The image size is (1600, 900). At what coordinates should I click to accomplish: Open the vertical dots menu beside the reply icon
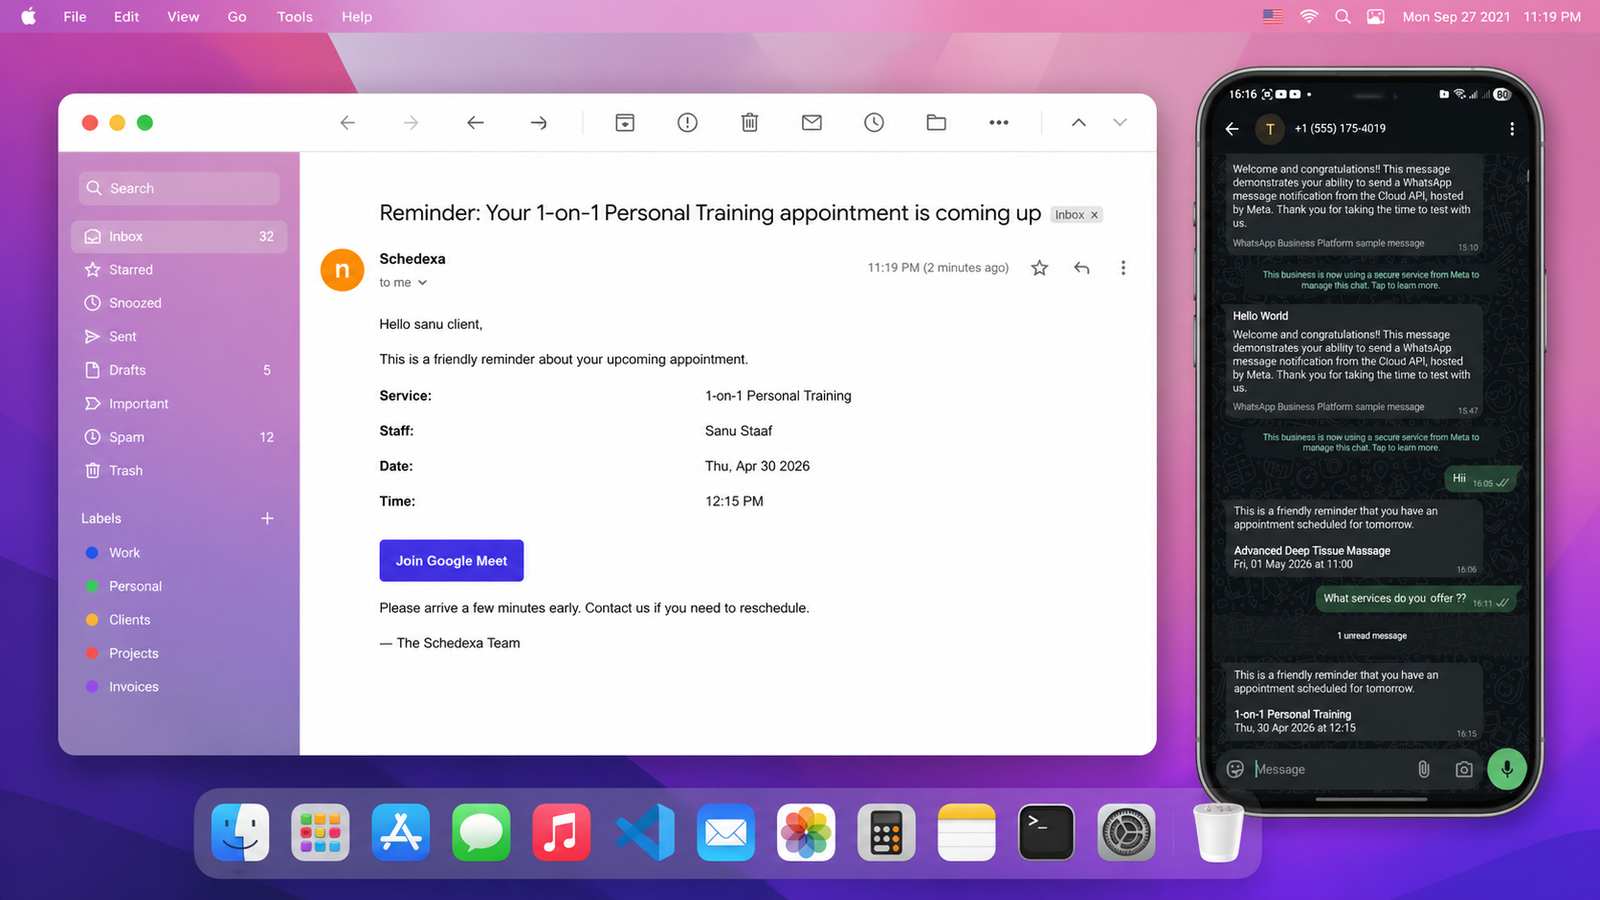coord(1123,268)
